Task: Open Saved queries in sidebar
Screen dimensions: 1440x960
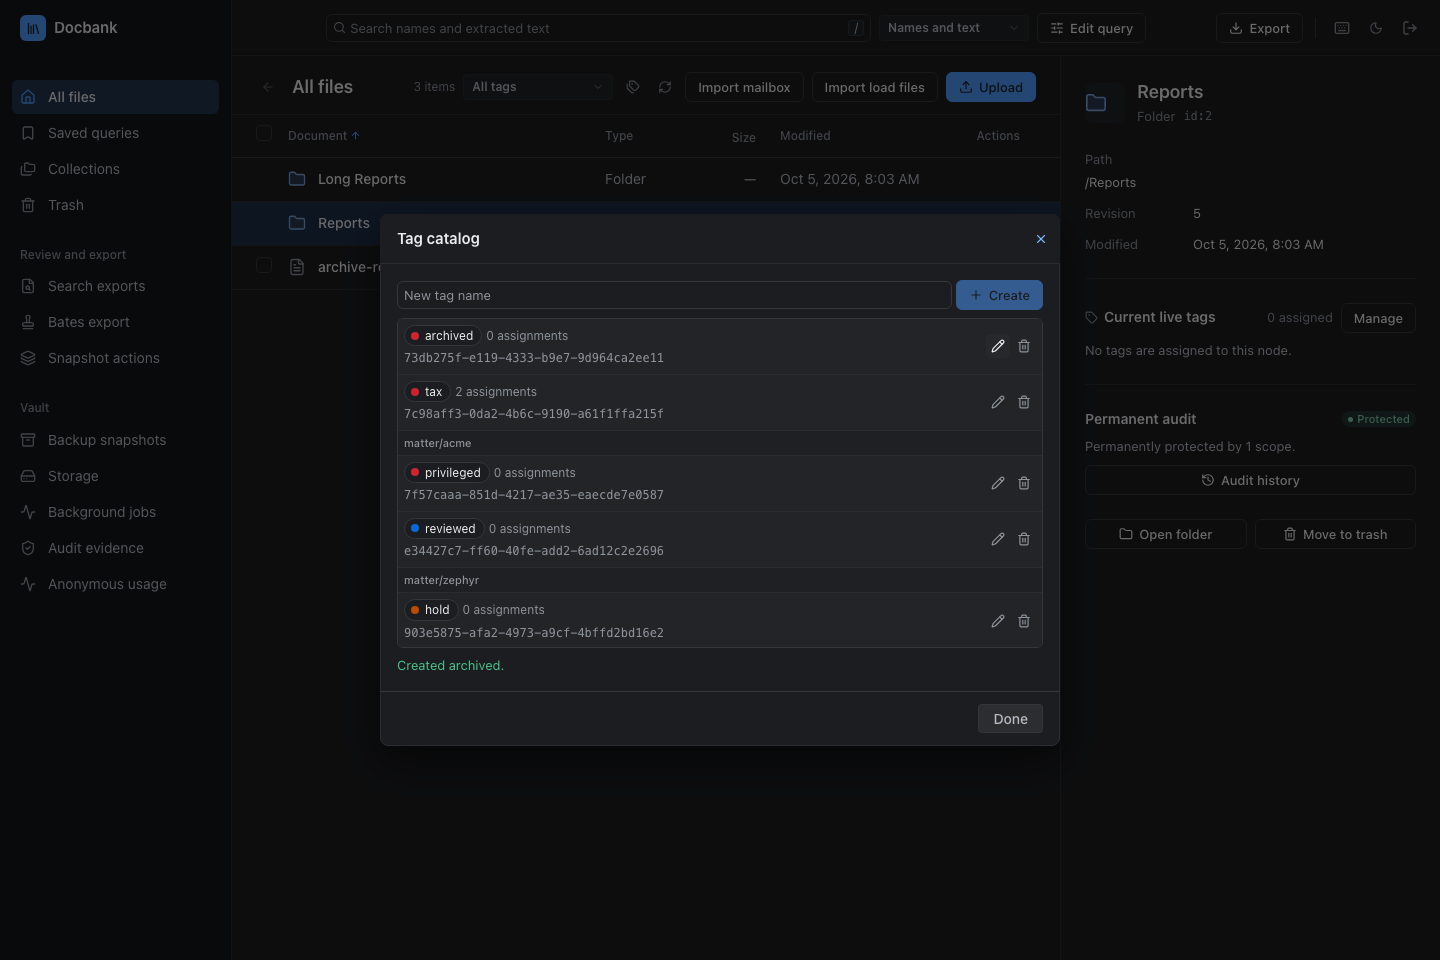Action: 115,133
